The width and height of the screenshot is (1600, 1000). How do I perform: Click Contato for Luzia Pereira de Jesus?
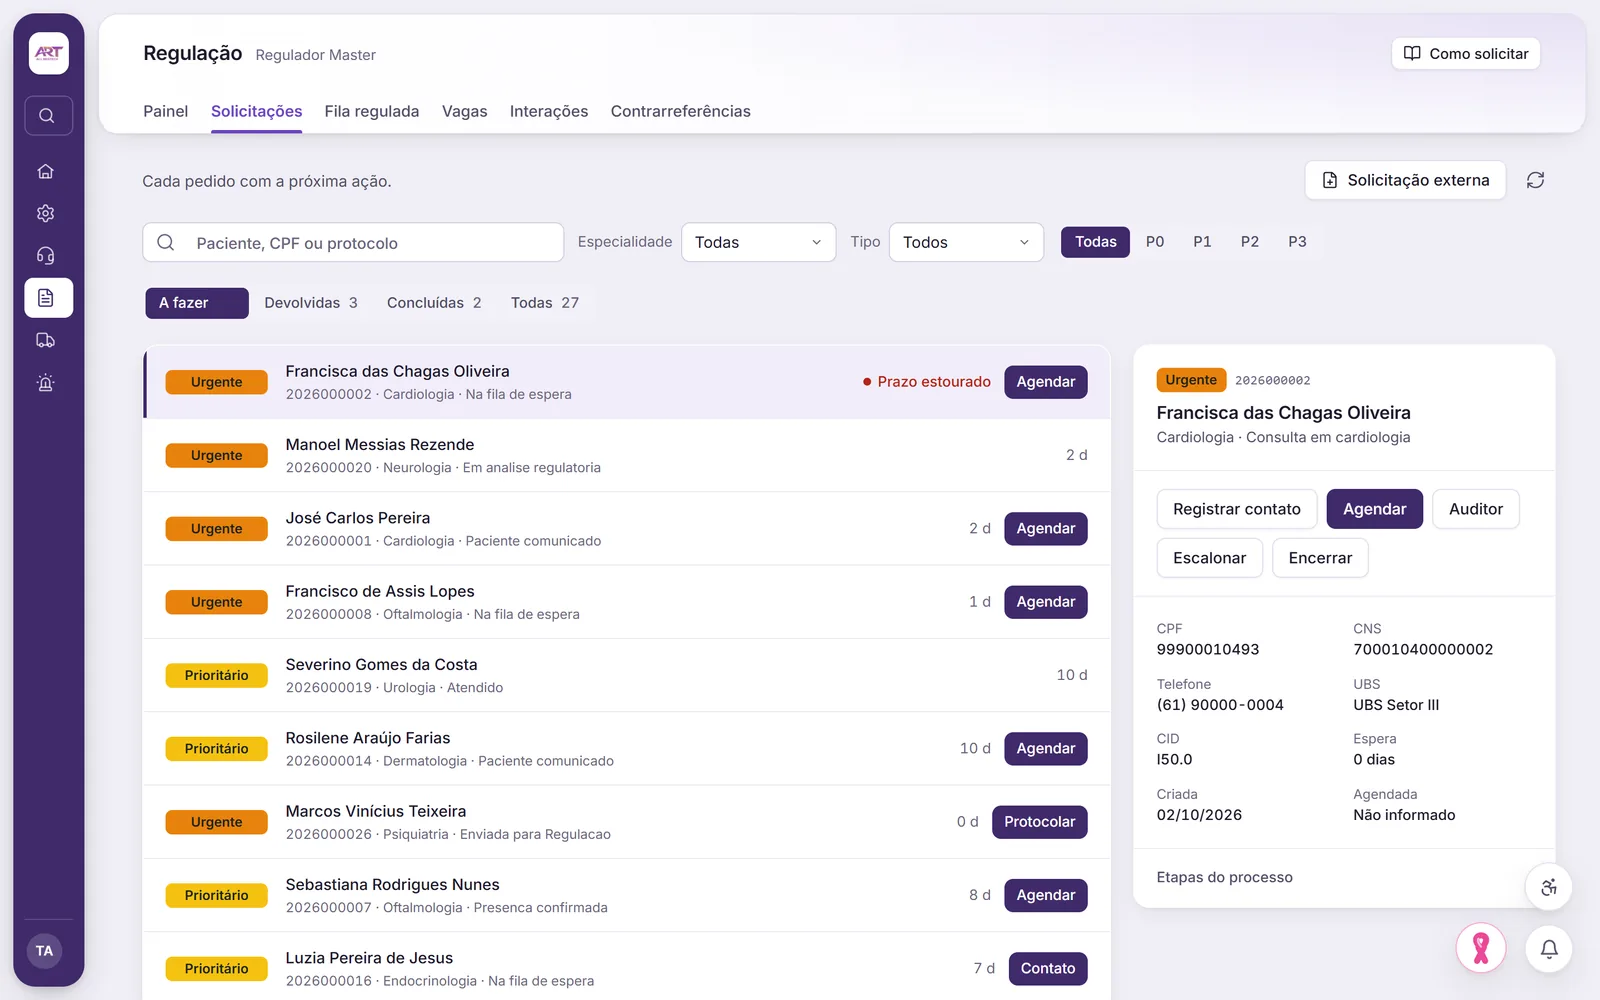tap(1048, 969)
